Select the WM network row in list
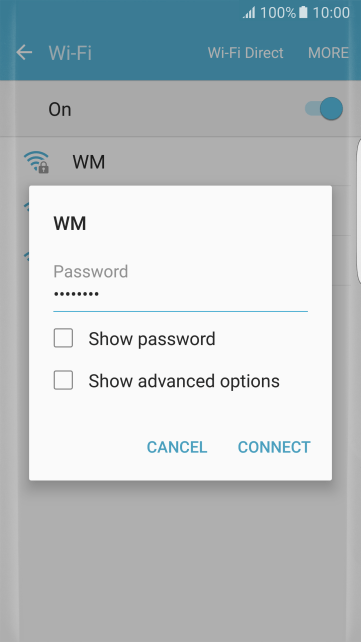The width and height of the screenshot is (361, 642). (x=180, y=161)
